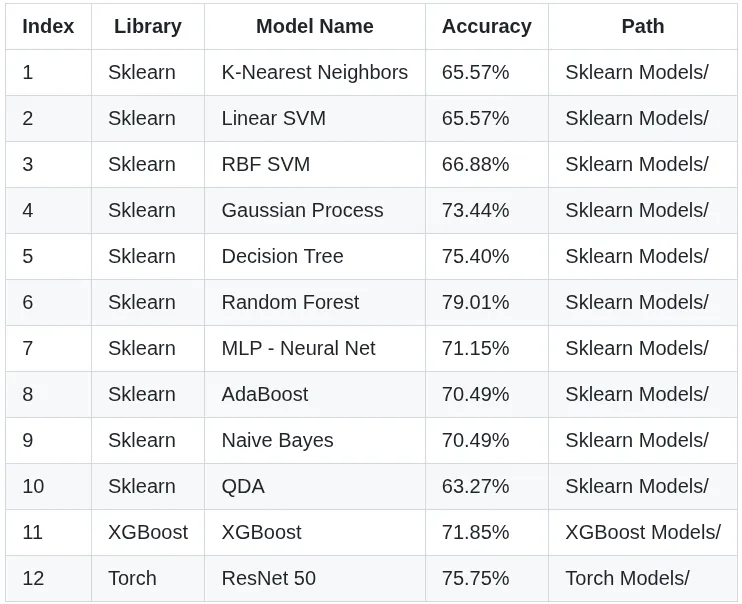Click the Index column header
The width and height of the screenshot is (742, 604).
pyautogui.click(x=48, y=26)
